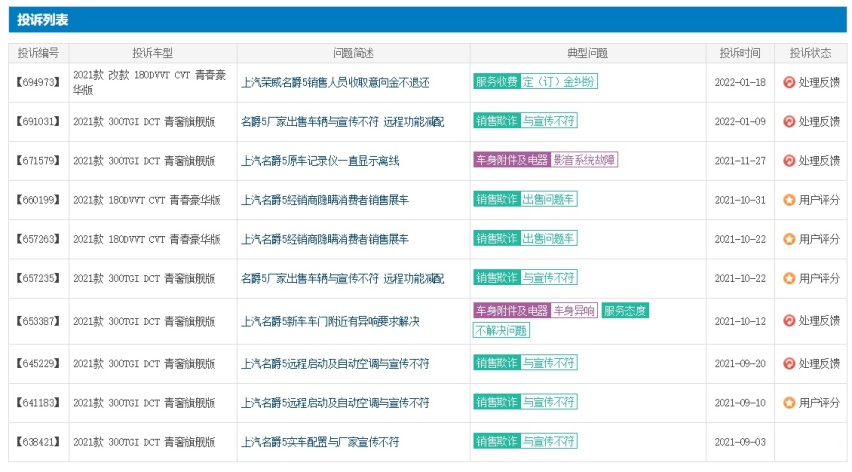This screenshot has width=852, height=472.
Task: Open complaint 657235 description link
Action: [342, 279]
